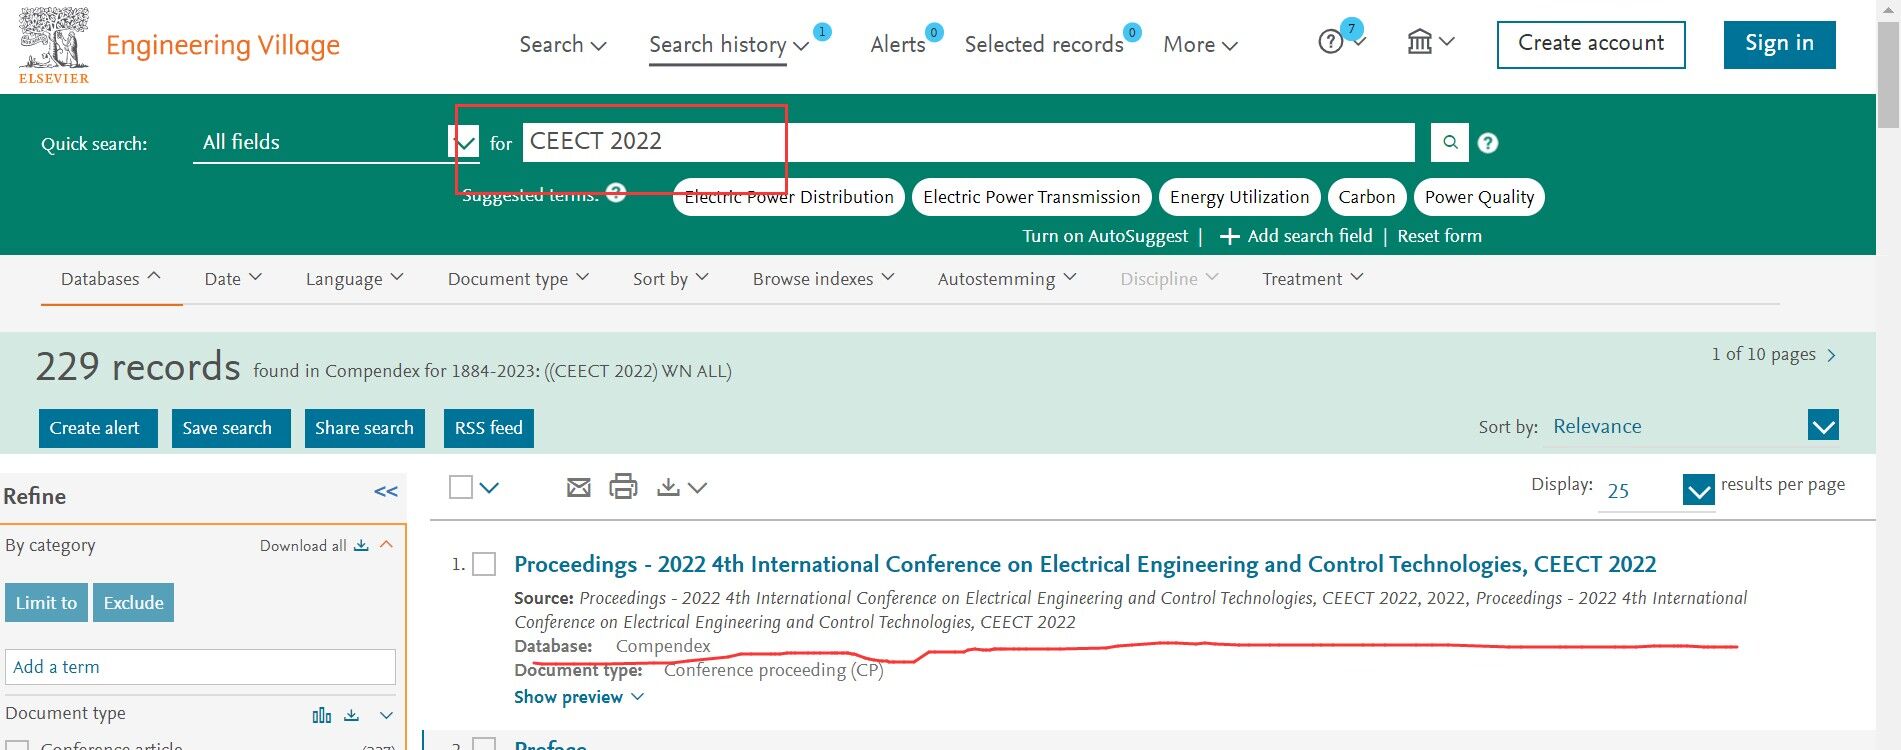
Task: Expand the Document type facet chevron
Action: tap(386, 715)
